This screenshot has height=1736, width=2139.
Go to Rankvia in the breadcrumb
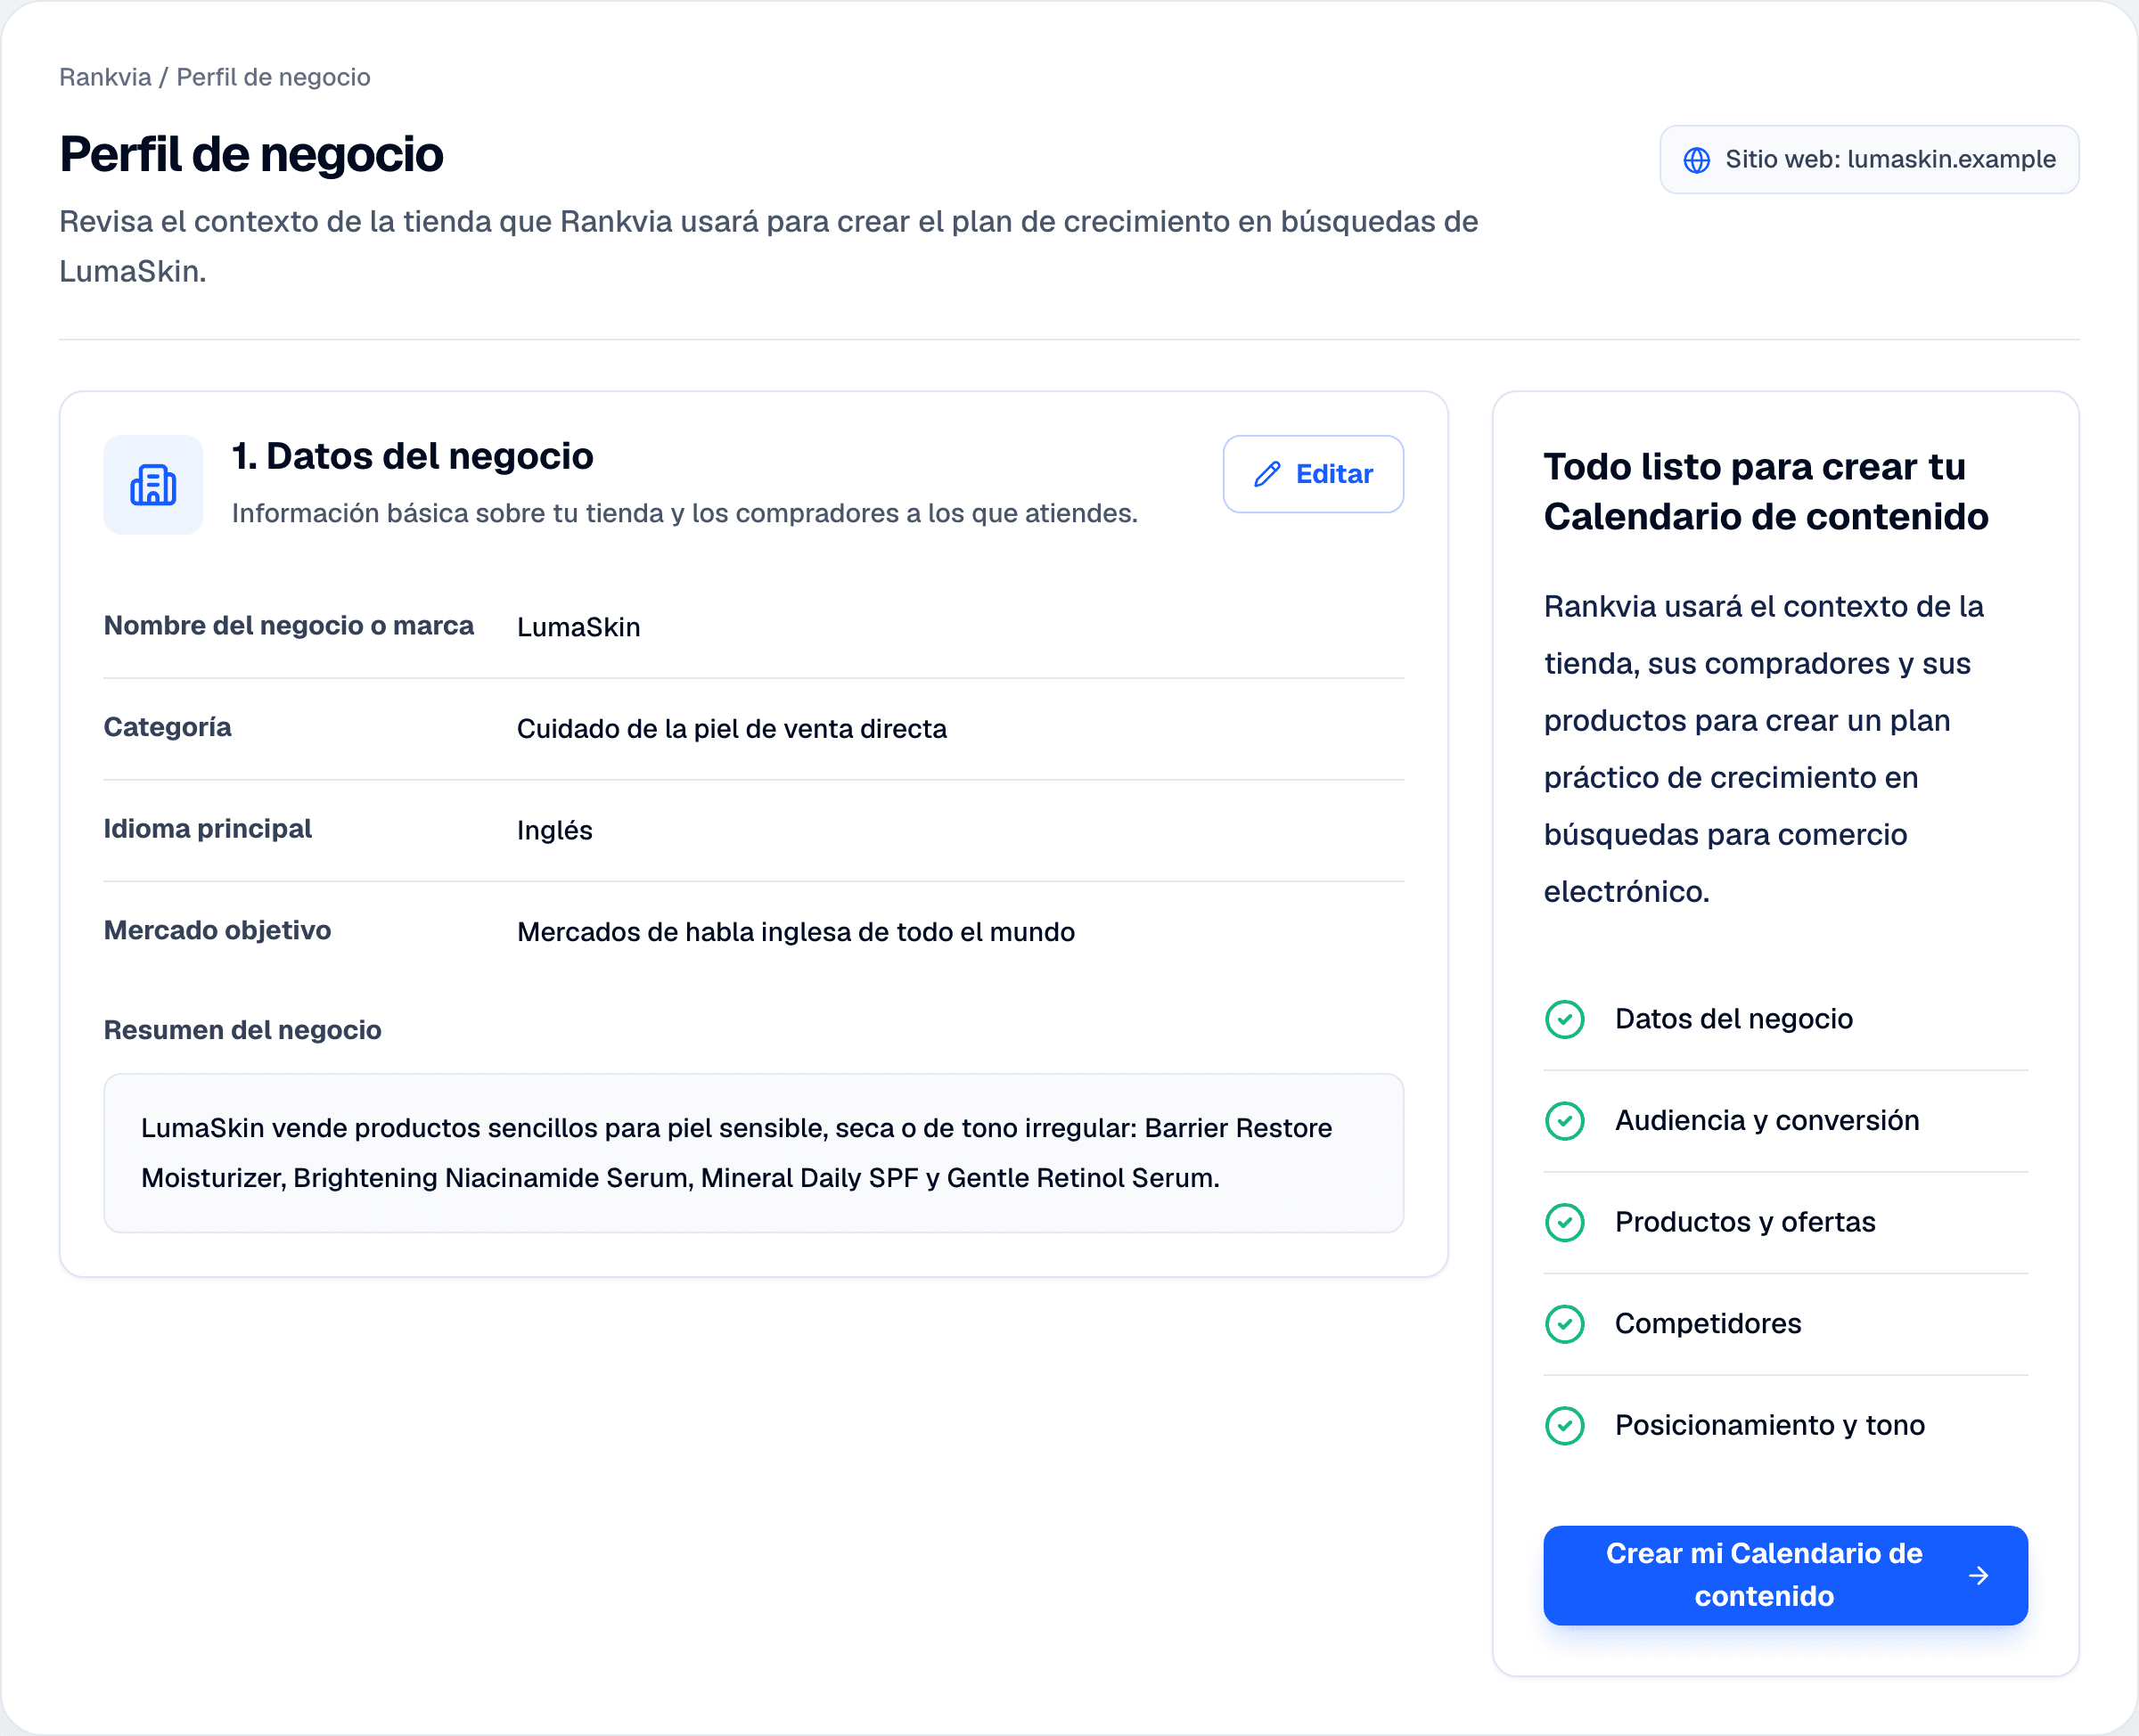tap(105, 77)
